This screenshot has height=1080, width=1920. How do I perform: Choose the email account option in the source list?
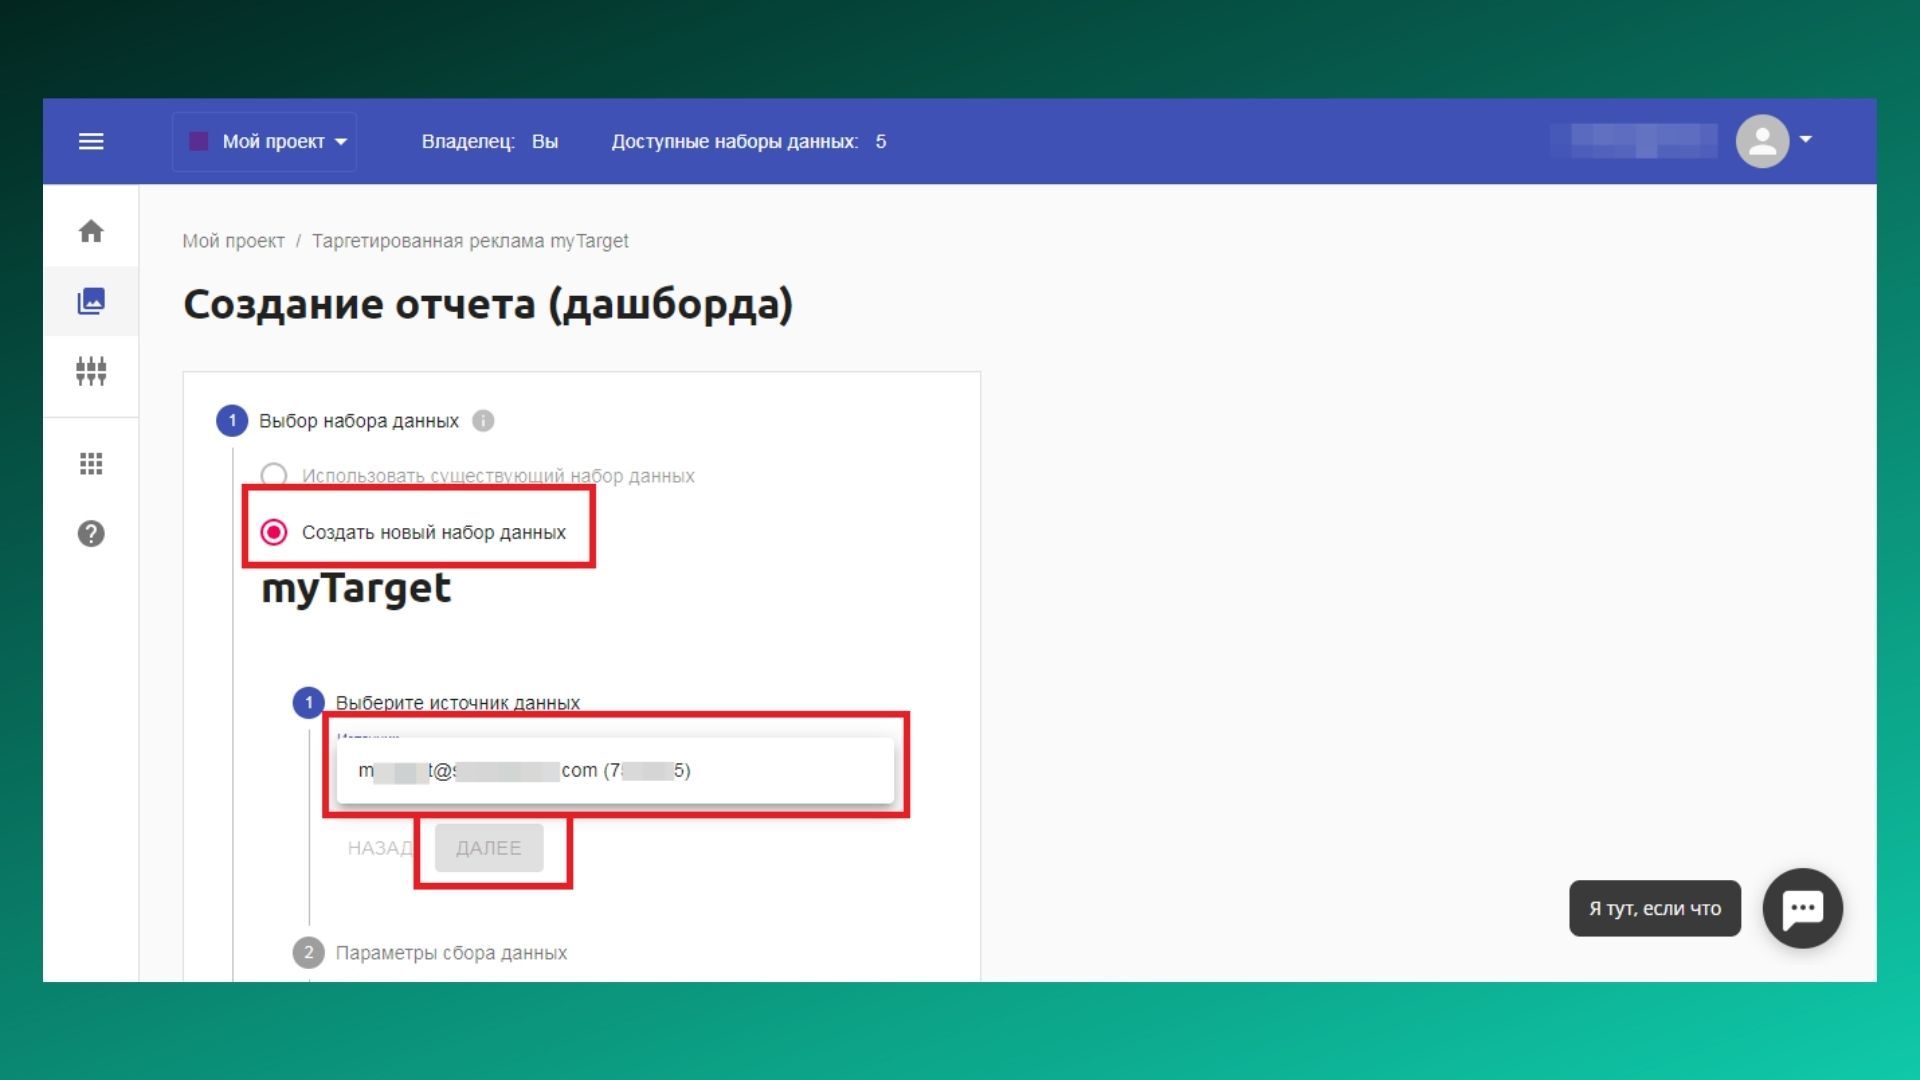[615, 770]
